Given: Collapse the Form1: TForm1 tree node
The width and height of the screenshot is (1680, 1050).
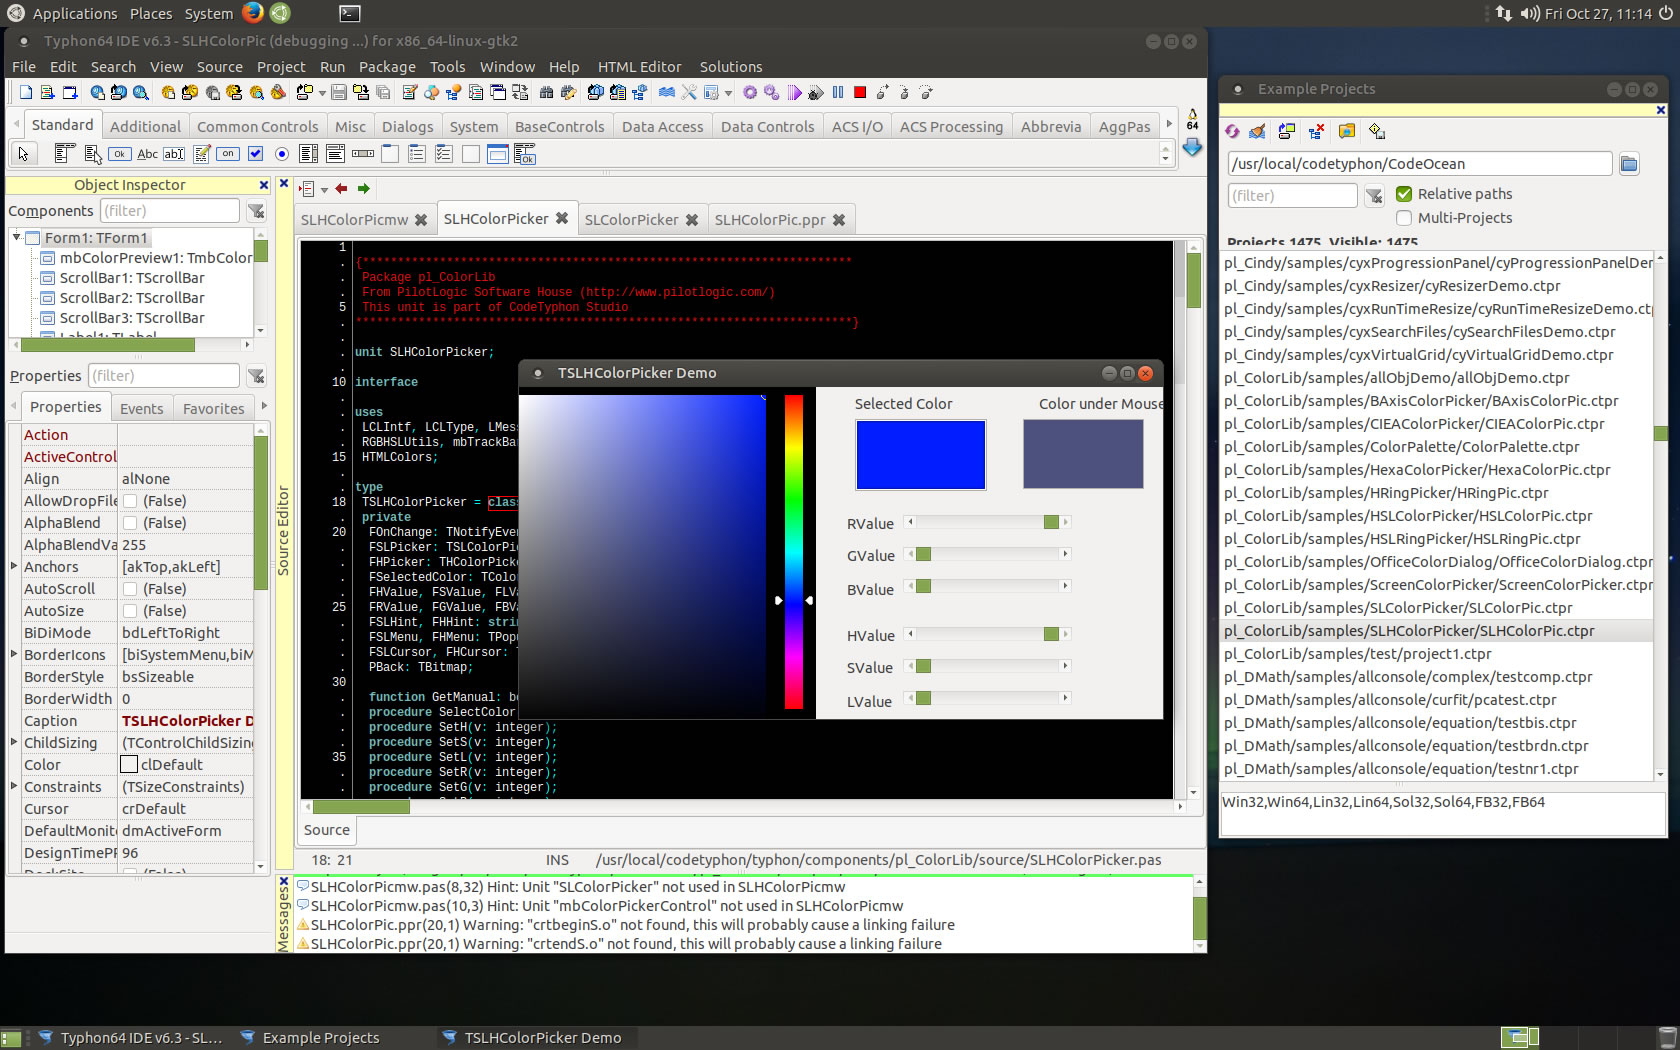Looking at the screenshot, I should pos(17,237).
